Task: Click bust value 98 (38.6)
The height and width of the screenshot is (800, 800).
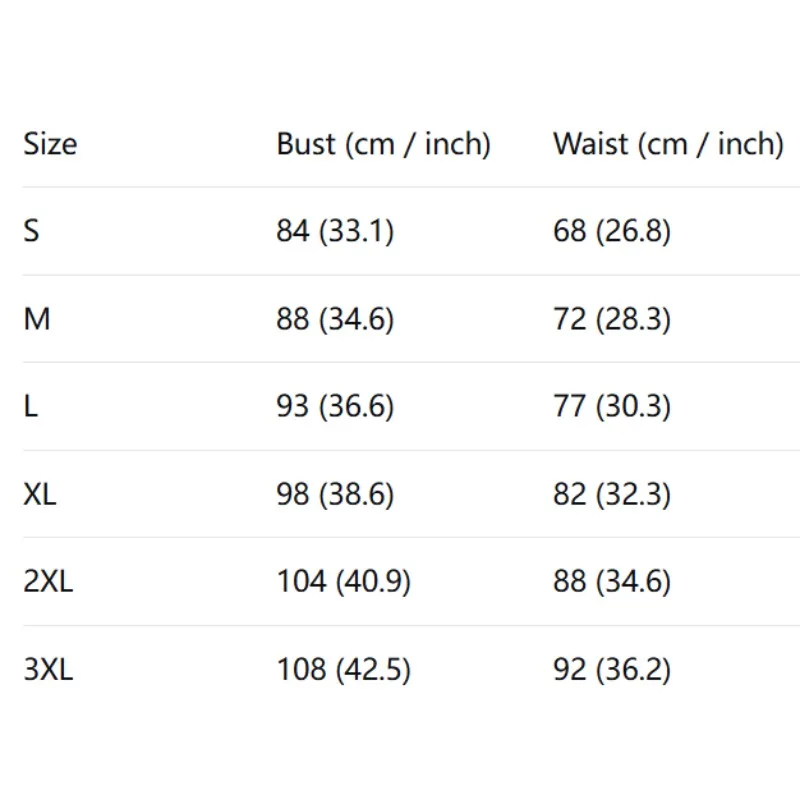Action: (335, 494)
